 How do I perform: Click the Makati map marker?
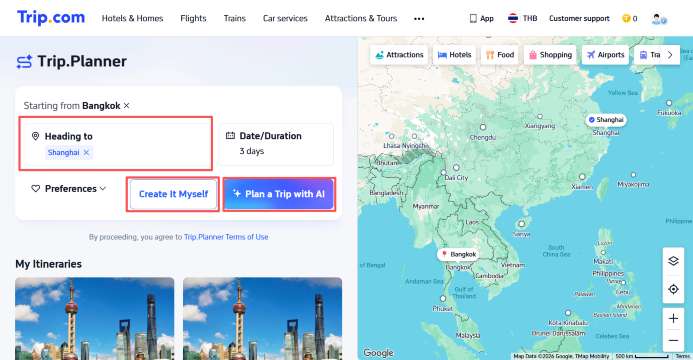click(x=603, y=252)
